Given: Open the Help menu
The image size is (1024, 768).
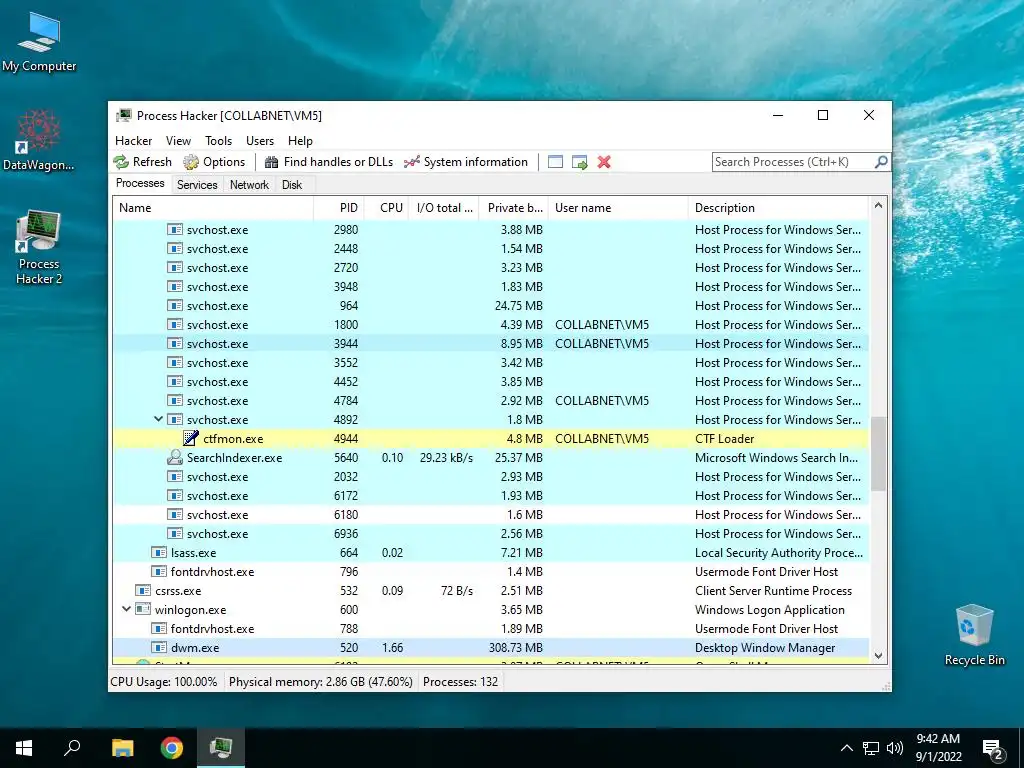Looking at the screenshot, I should tap(300, 140).
